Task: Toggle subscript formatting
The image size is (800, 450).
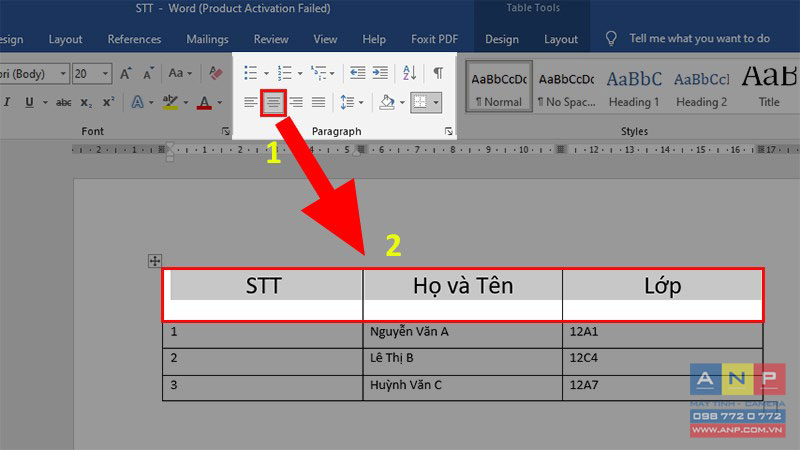Action: pos(86,103)
